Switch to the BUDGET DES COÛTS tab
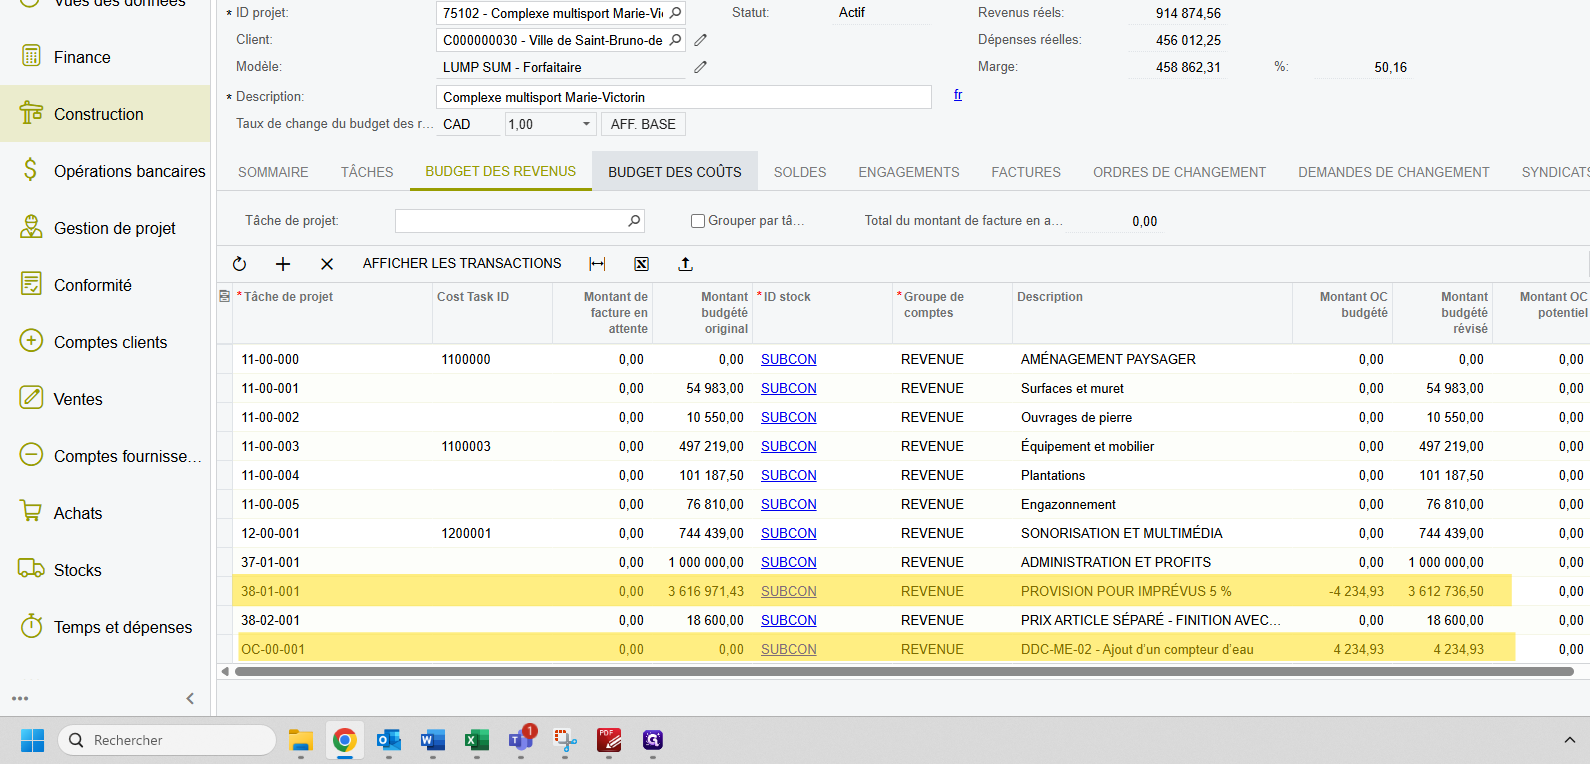The width and height of the screenshot is (1590, 764). (x=674, y=172)
